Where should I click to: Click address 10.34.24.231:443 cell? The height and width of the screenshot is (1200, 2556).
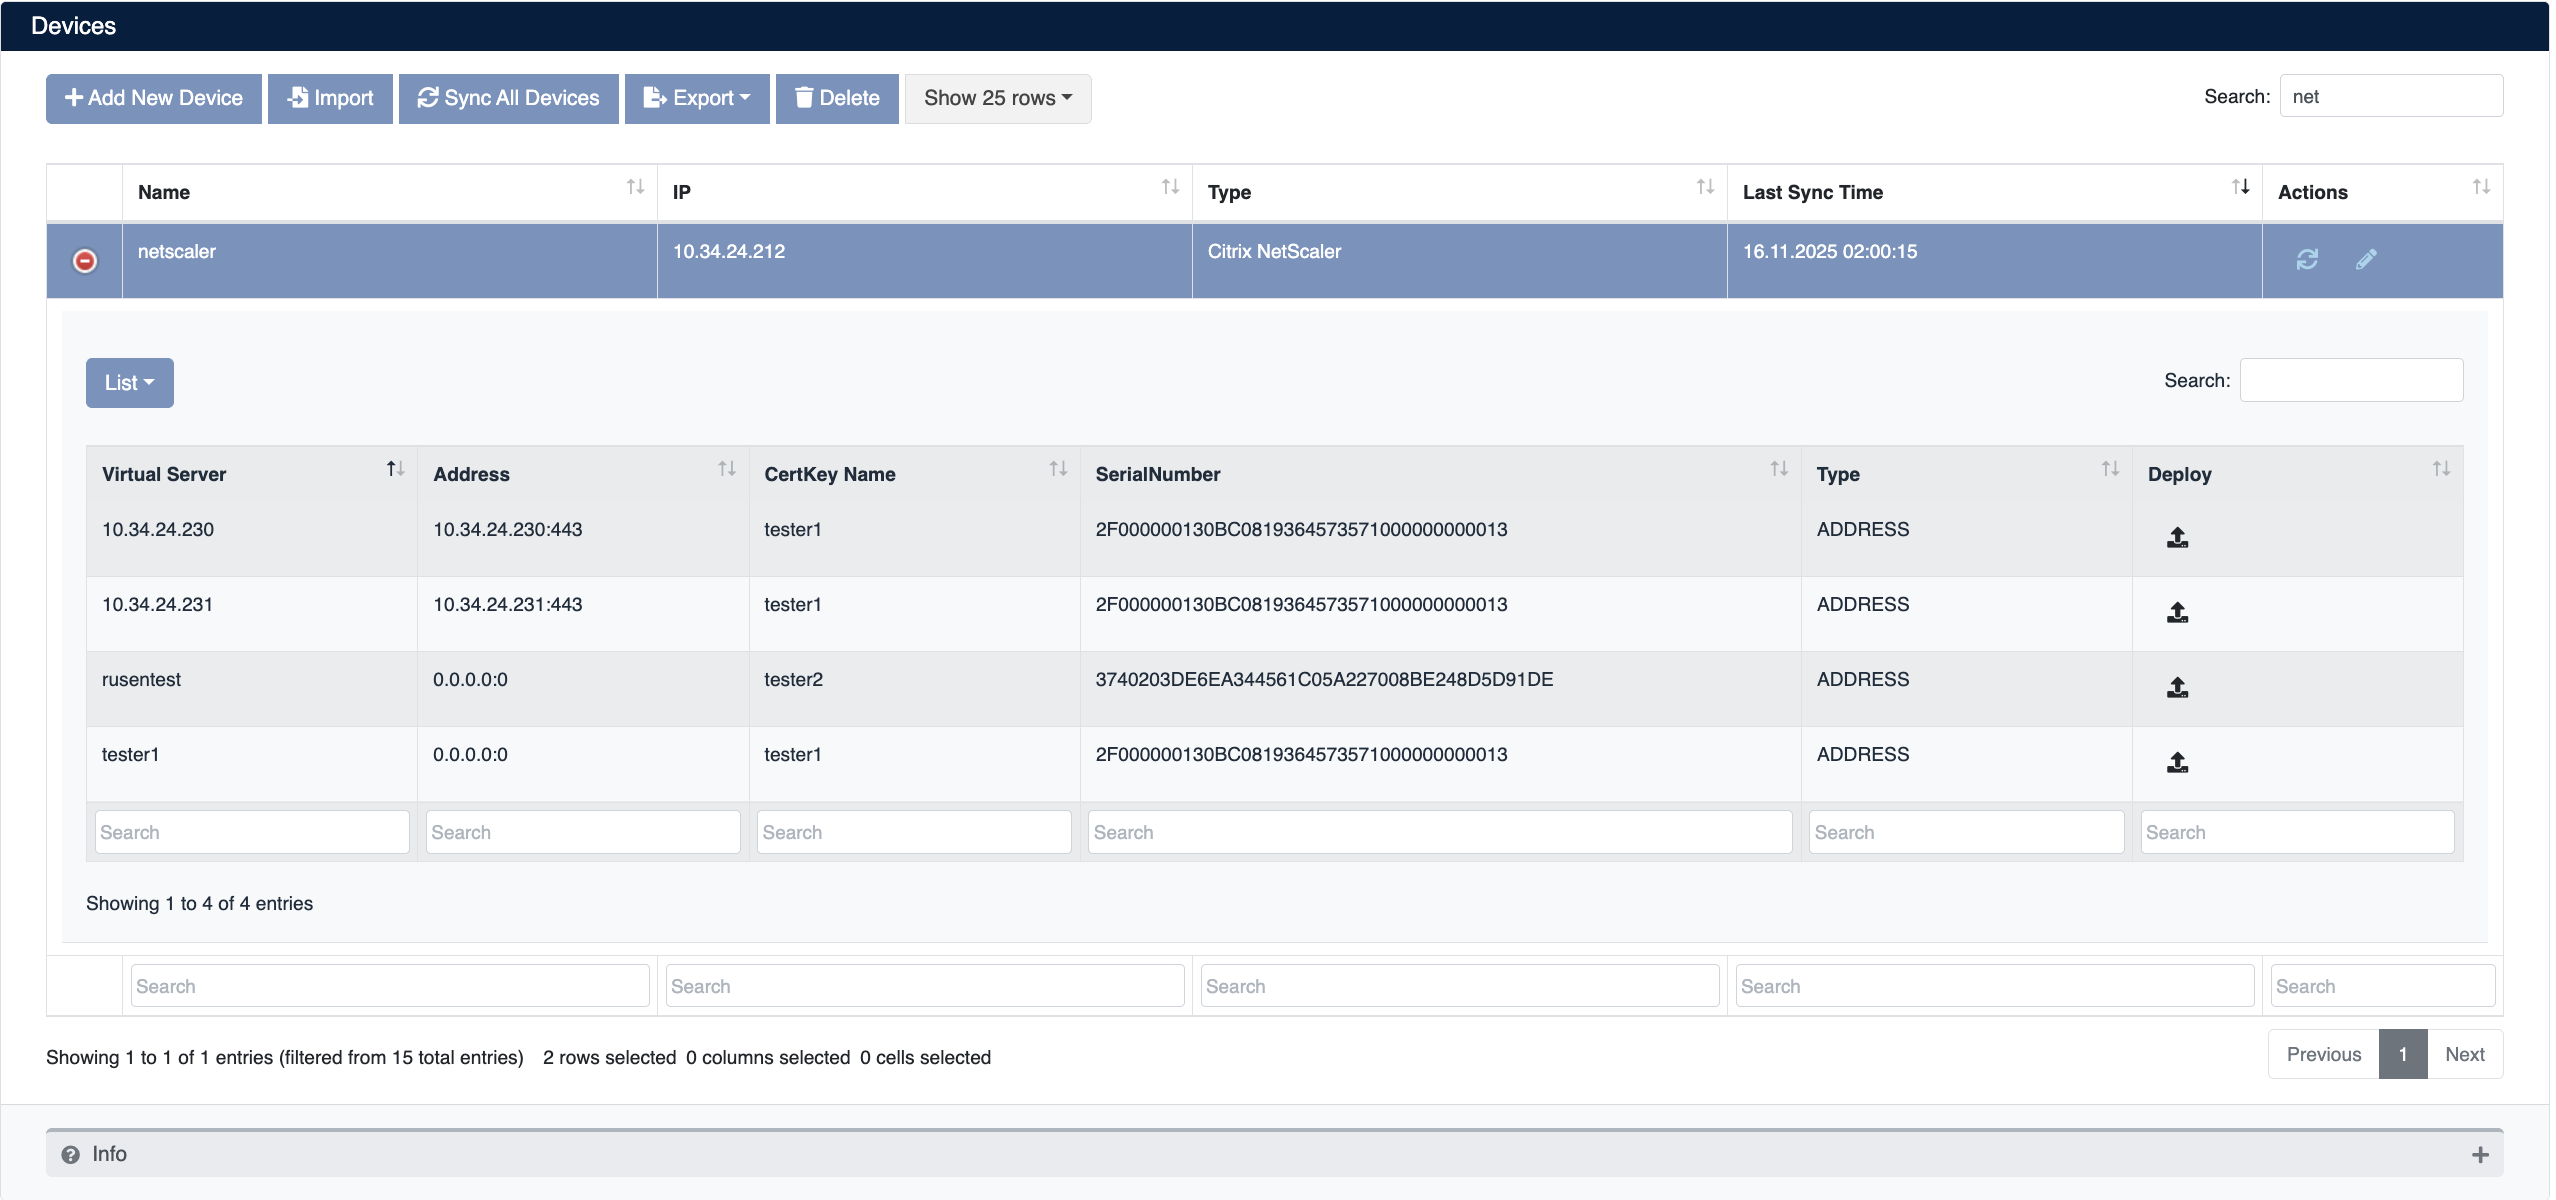coord(583,614)
